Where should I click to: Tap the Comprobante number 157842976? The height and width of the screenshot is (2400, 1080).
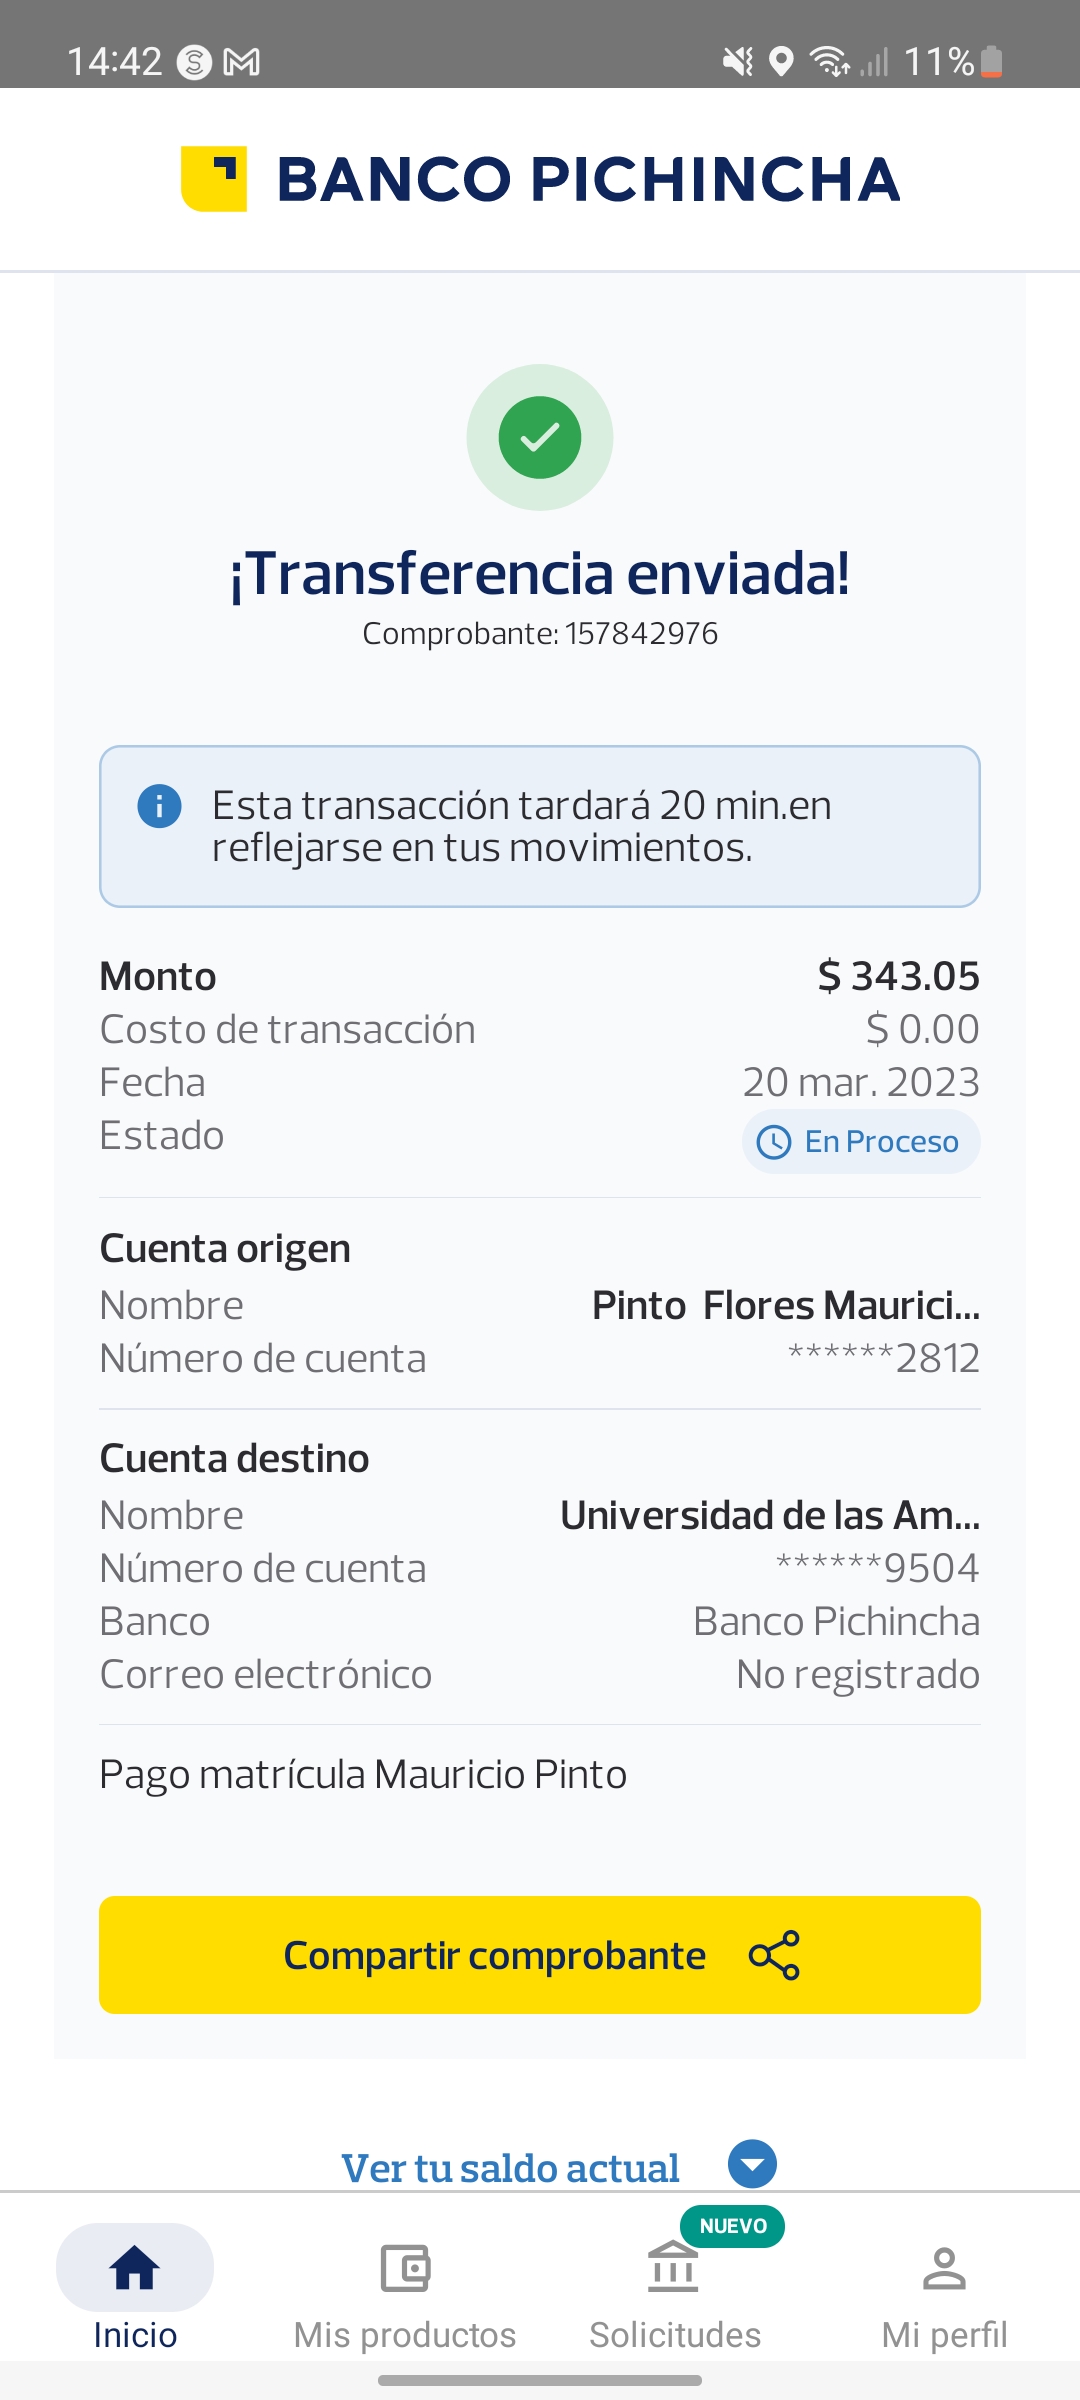tap(641, 634)
